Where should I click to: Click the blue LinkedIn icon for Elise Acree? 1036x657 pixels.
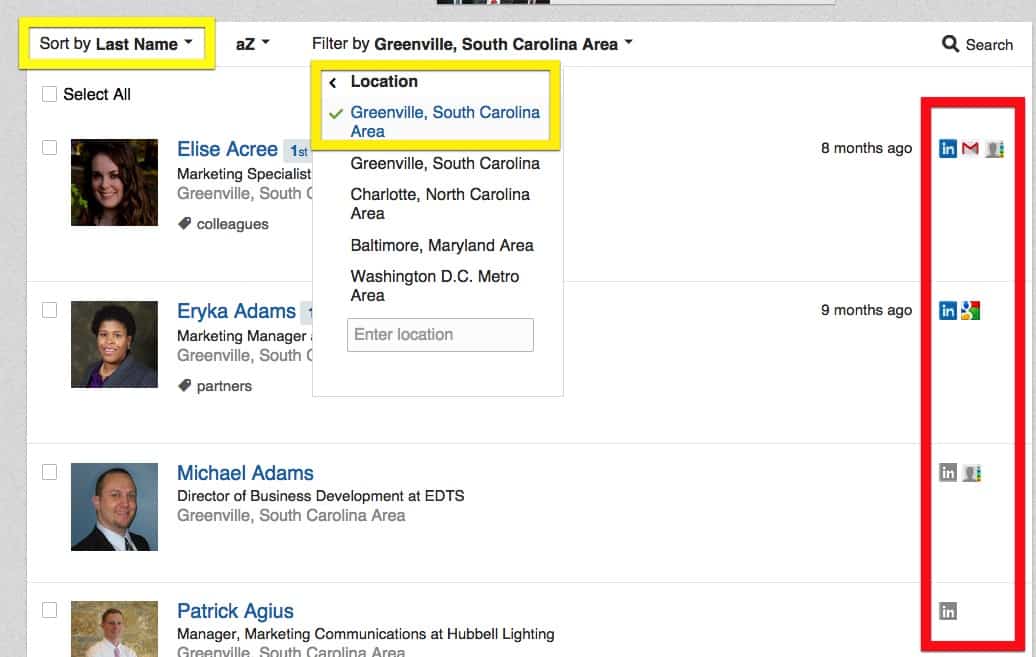click(x=948, y=149)
